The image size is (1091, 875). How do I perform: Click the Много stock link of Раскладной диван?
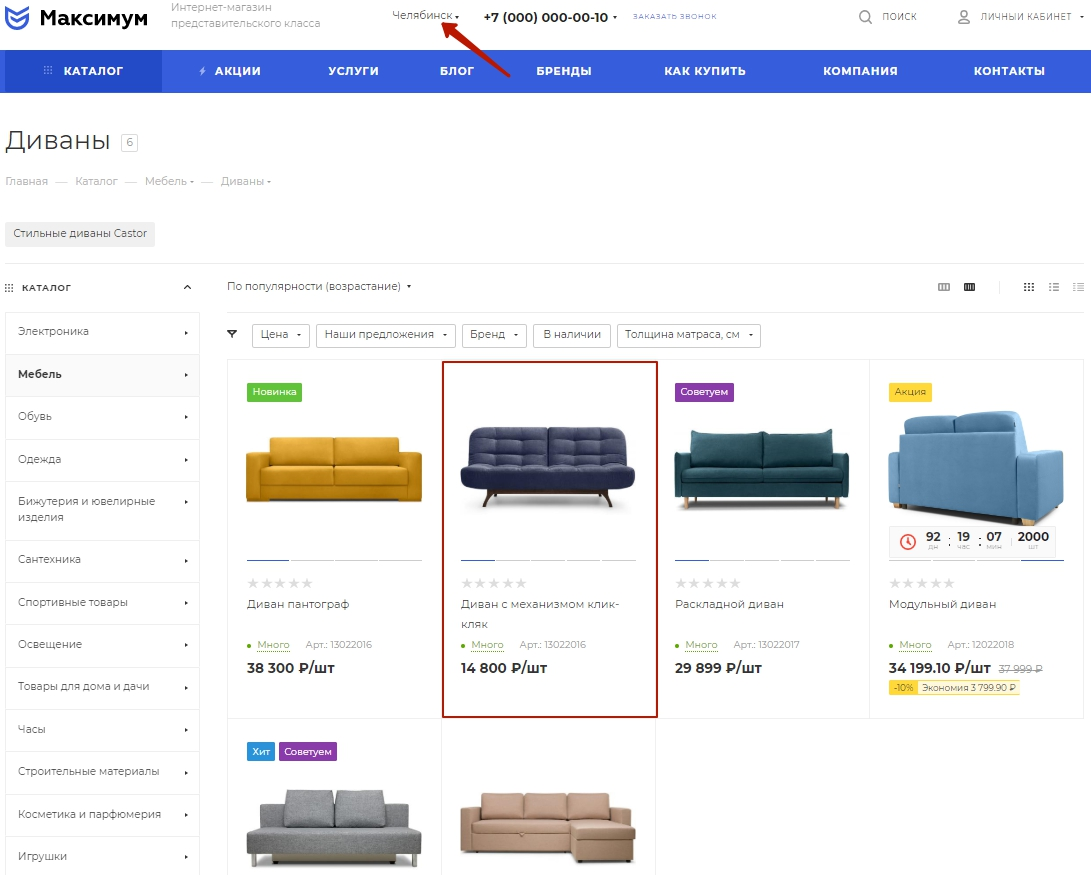[x=701, y=645]
